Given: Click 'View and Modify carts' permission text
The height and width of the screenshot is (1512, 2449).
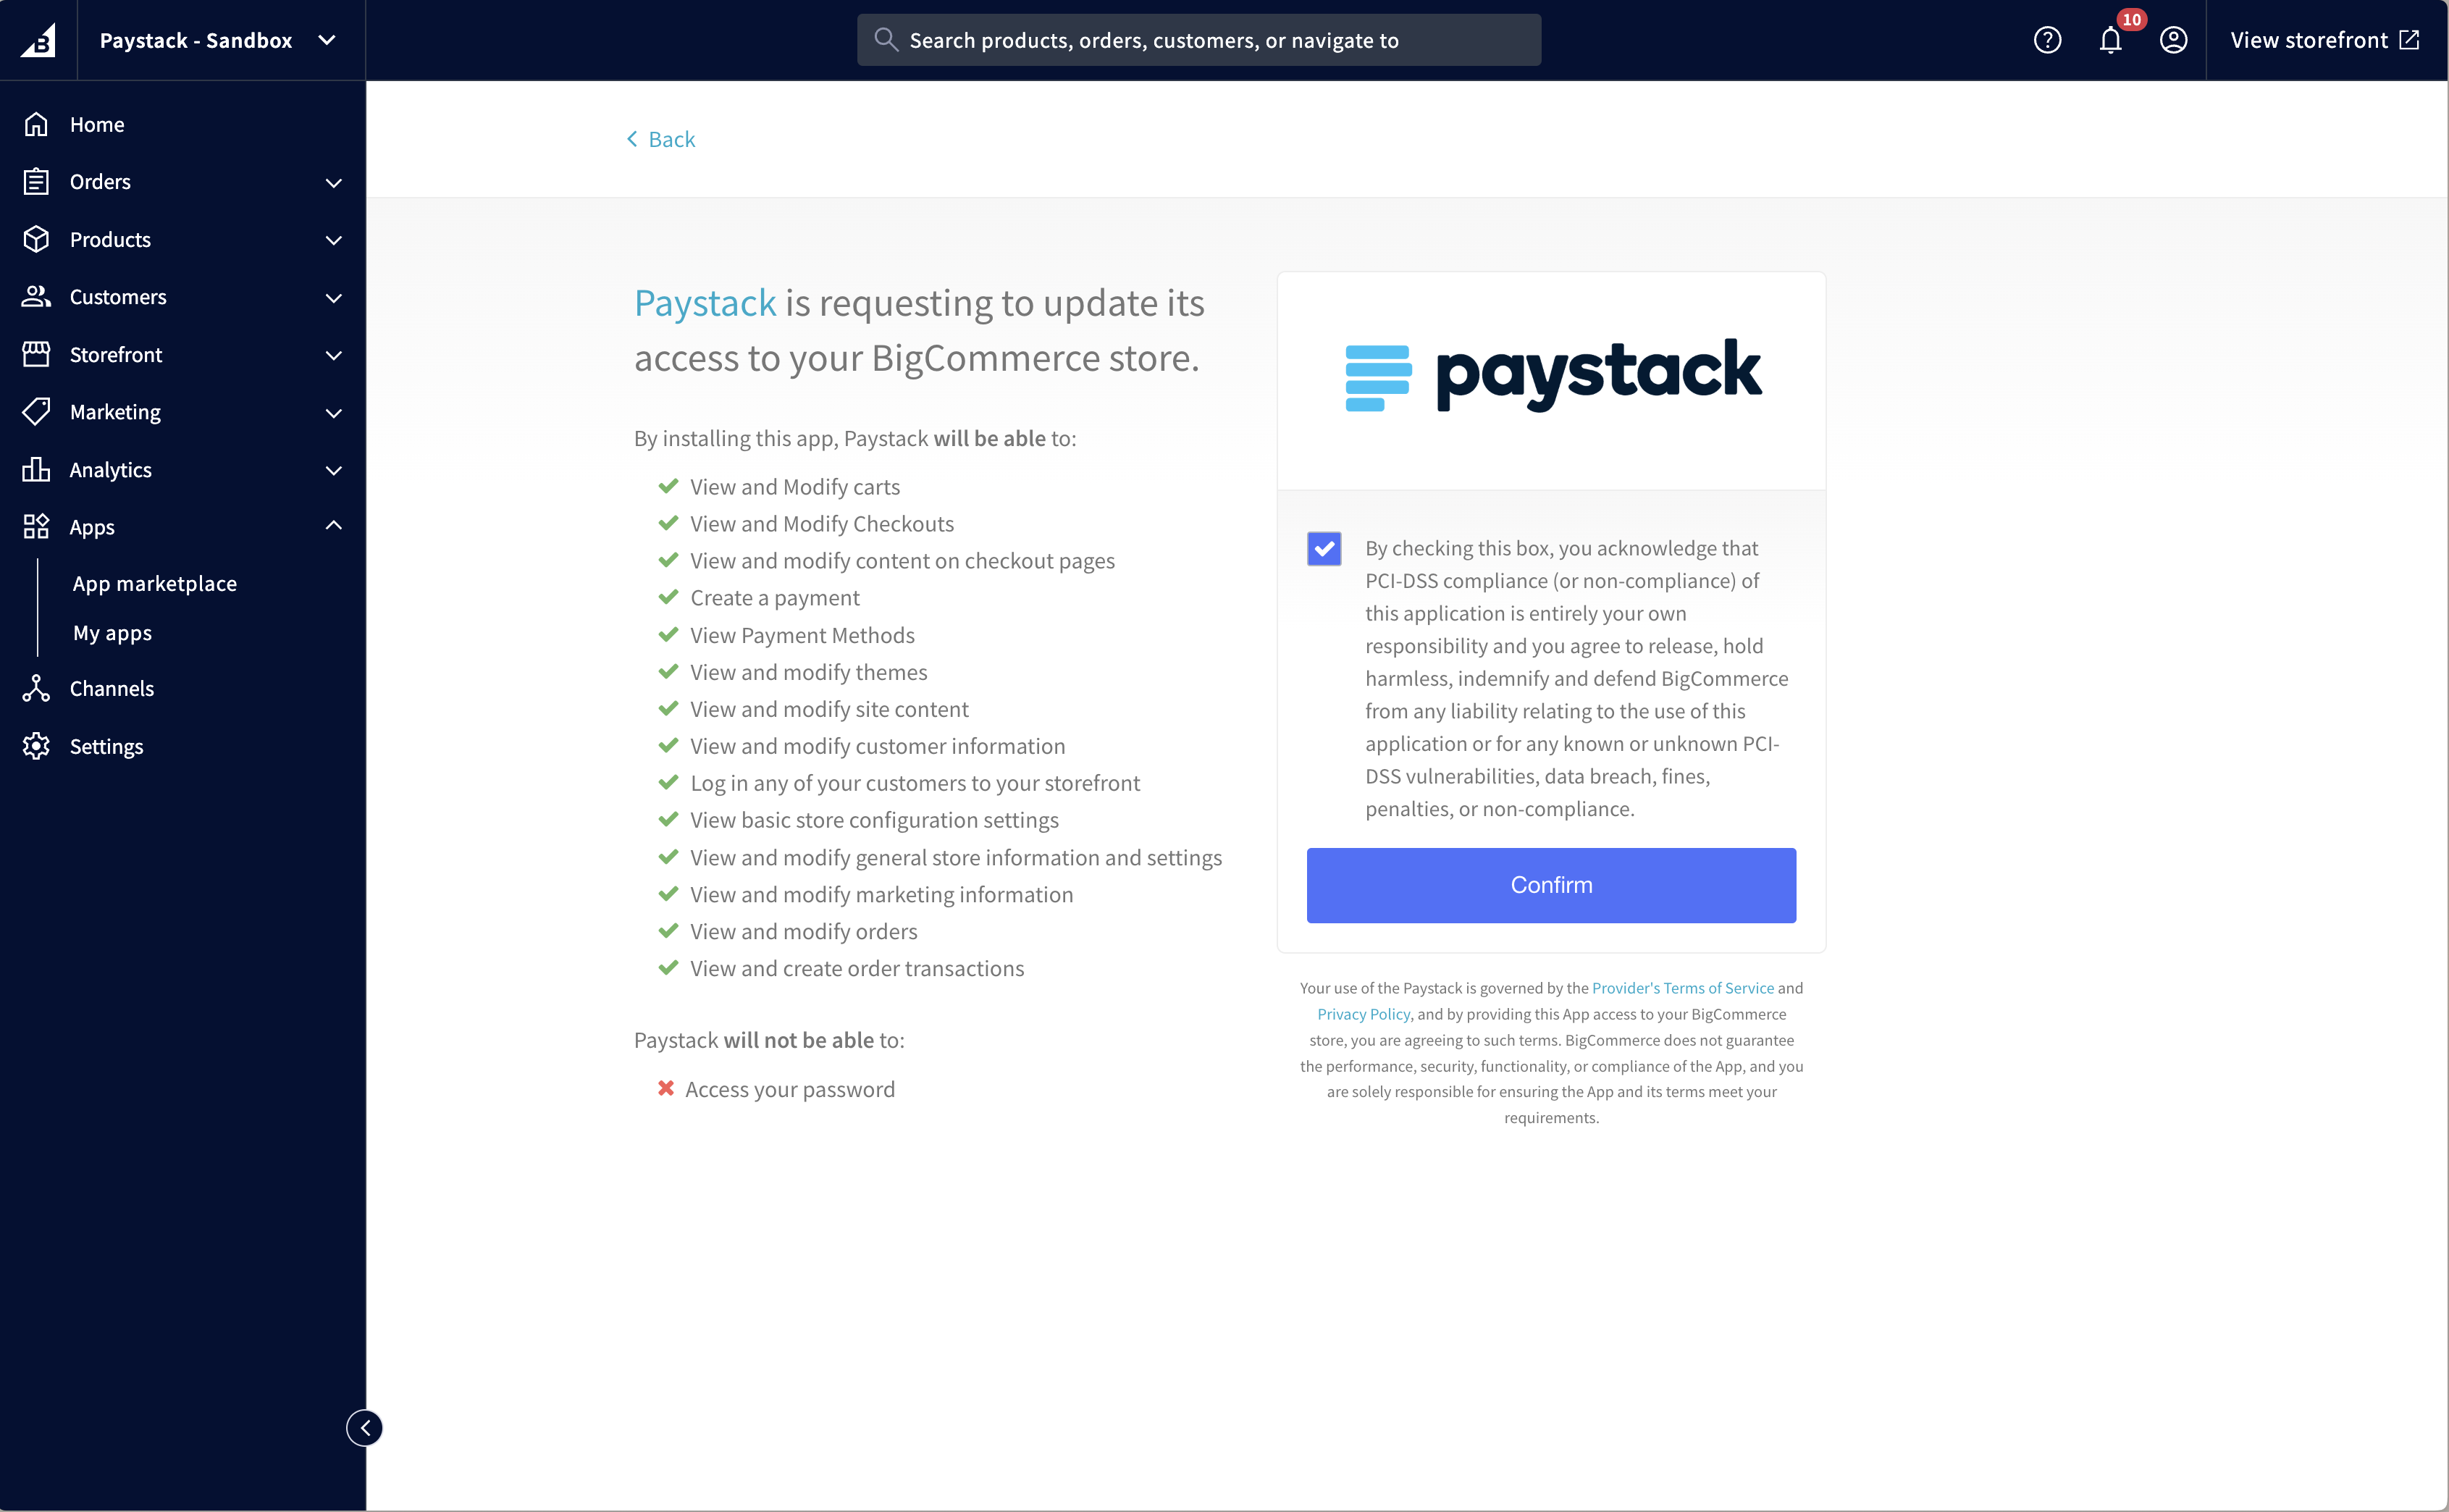Looking at the screenshot, I should click(795, 487).
